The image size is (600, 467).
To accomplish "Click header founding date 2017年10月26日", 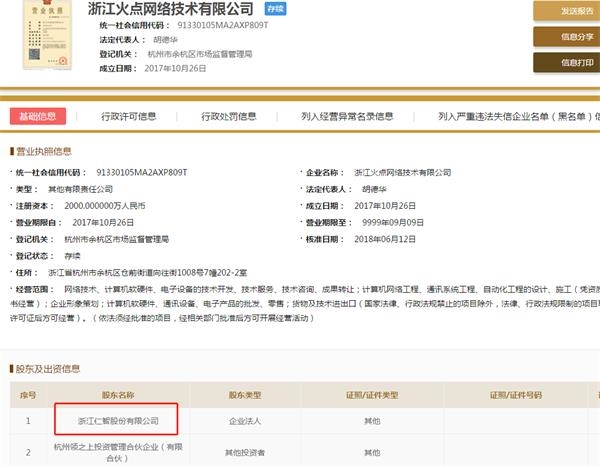I will pyautogui.click(x=175, y=69).
